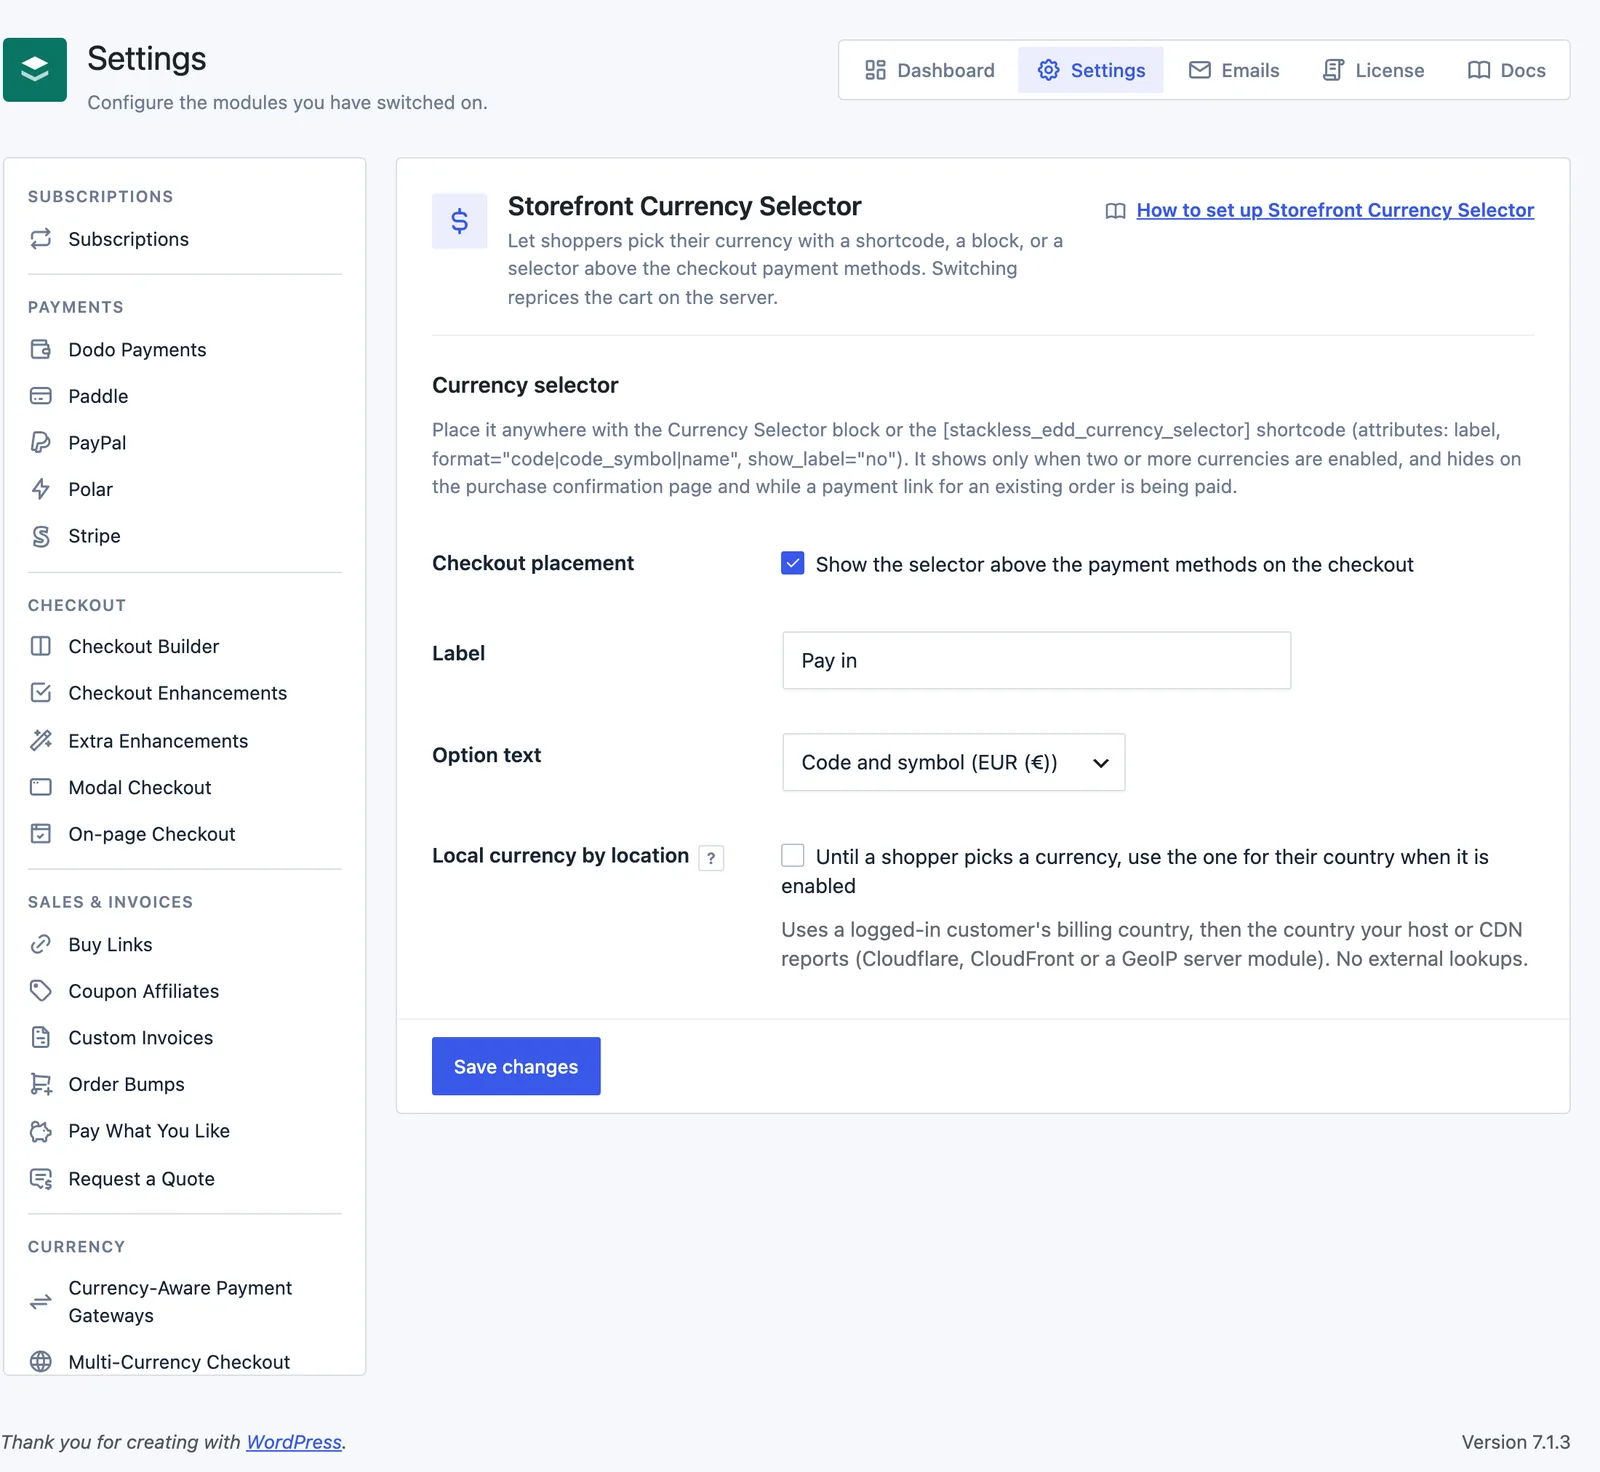
Task: Go to the License tab
Action: point(1373,70)
